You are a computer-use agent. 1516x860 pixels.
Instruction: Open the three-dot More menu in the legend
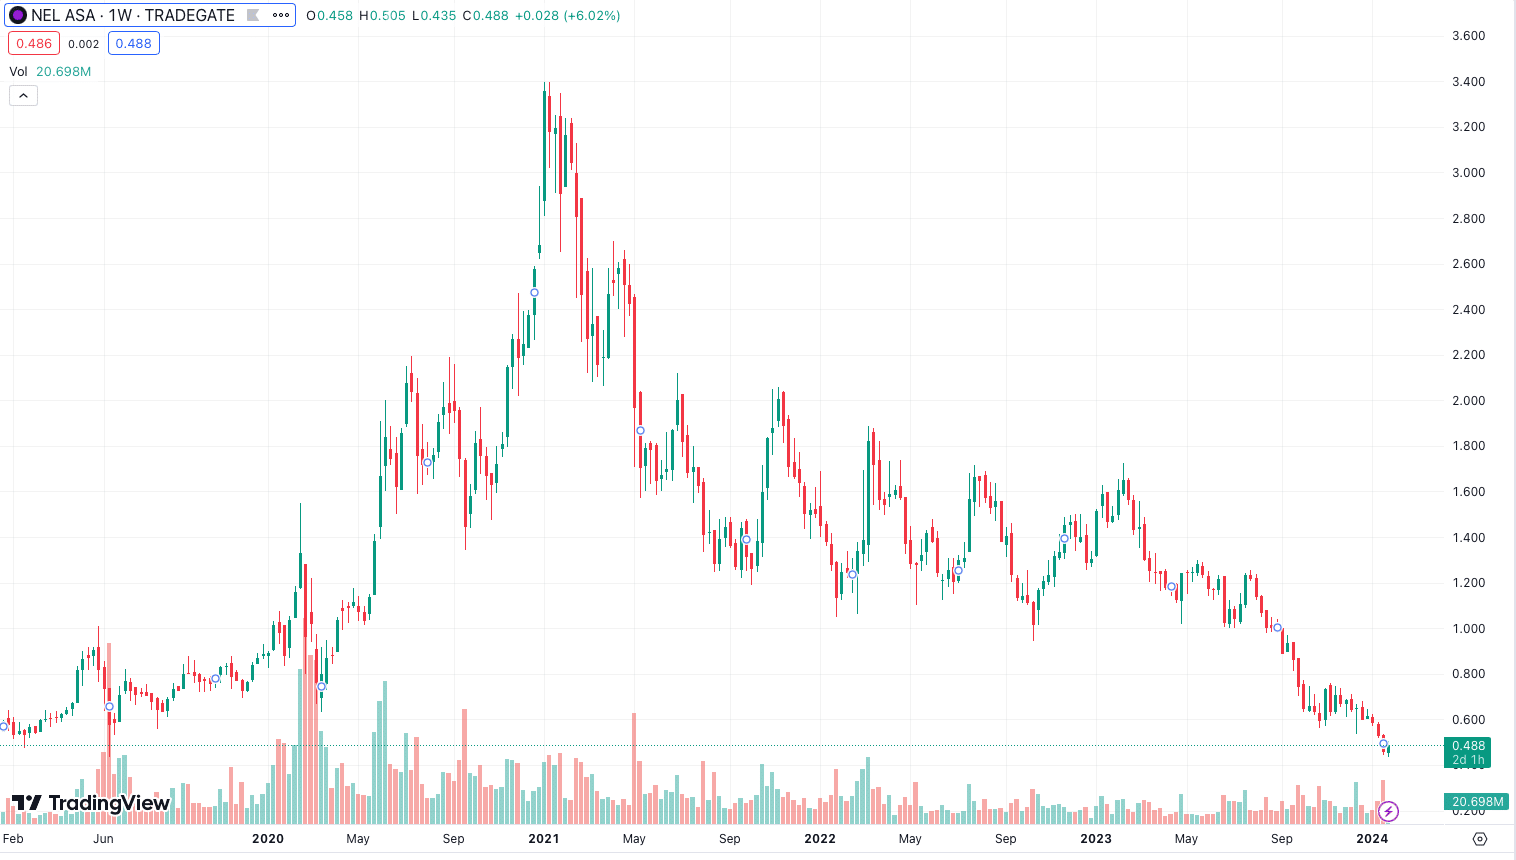[281, 15]
